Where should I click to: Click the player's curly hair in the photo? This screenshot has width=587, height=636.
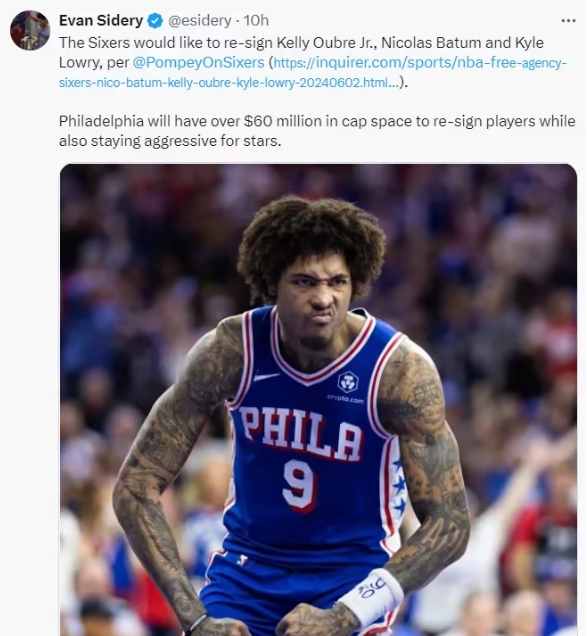point(310,238)
